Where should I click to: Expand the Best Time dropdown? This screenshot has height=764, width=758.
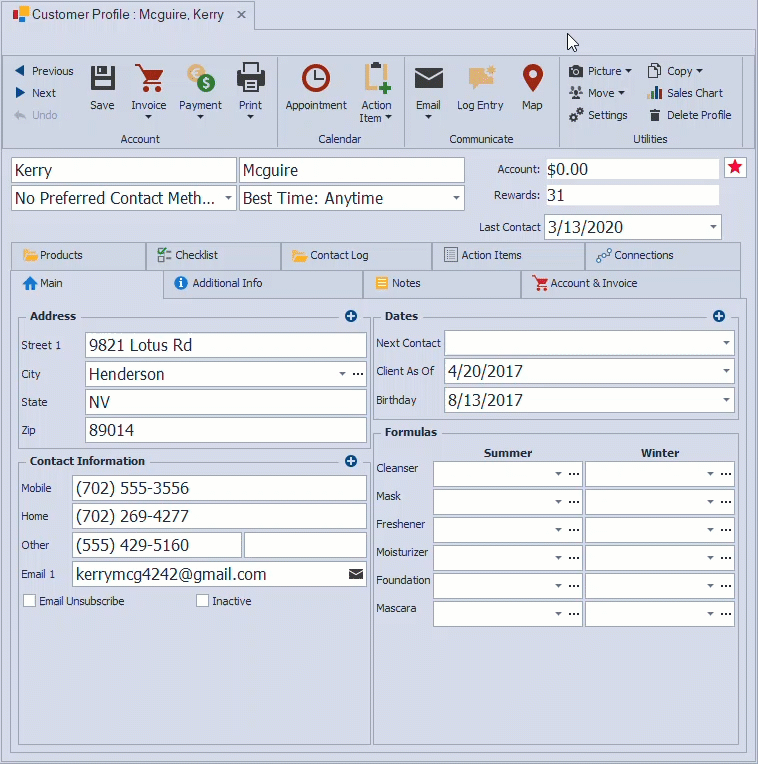pyautogui.click(x=456, y=198)
